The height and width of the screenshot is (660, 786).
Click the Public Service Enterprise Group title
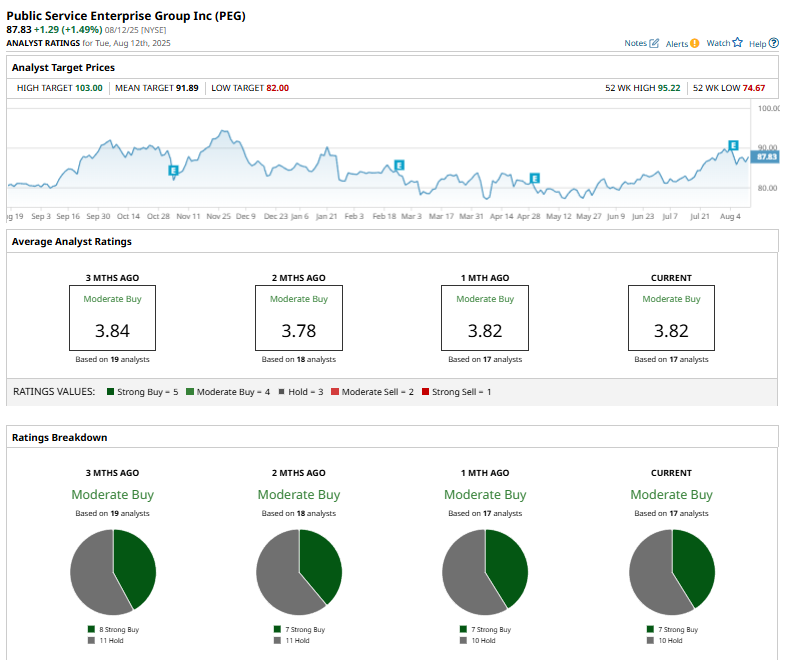126,16
